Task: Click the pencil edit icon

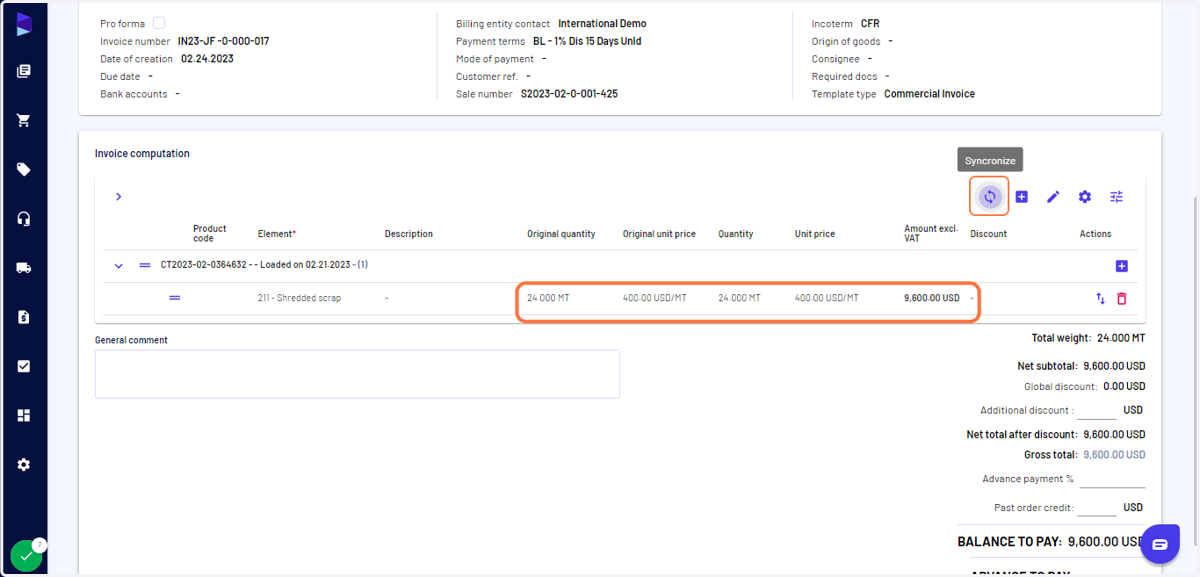Action: [x=1053, y=197]
